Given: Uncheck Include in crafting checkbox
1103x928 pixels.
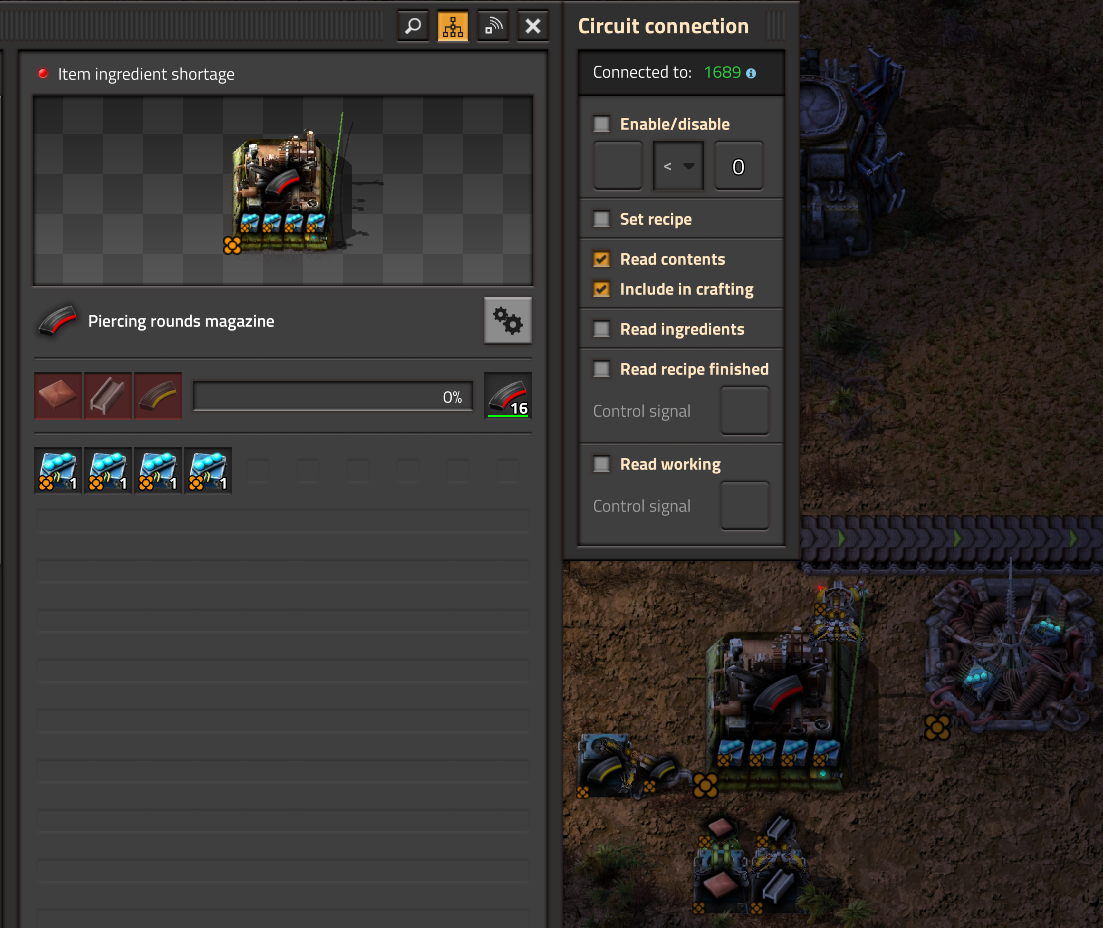Looking at the screenshot, I should 601,289.
